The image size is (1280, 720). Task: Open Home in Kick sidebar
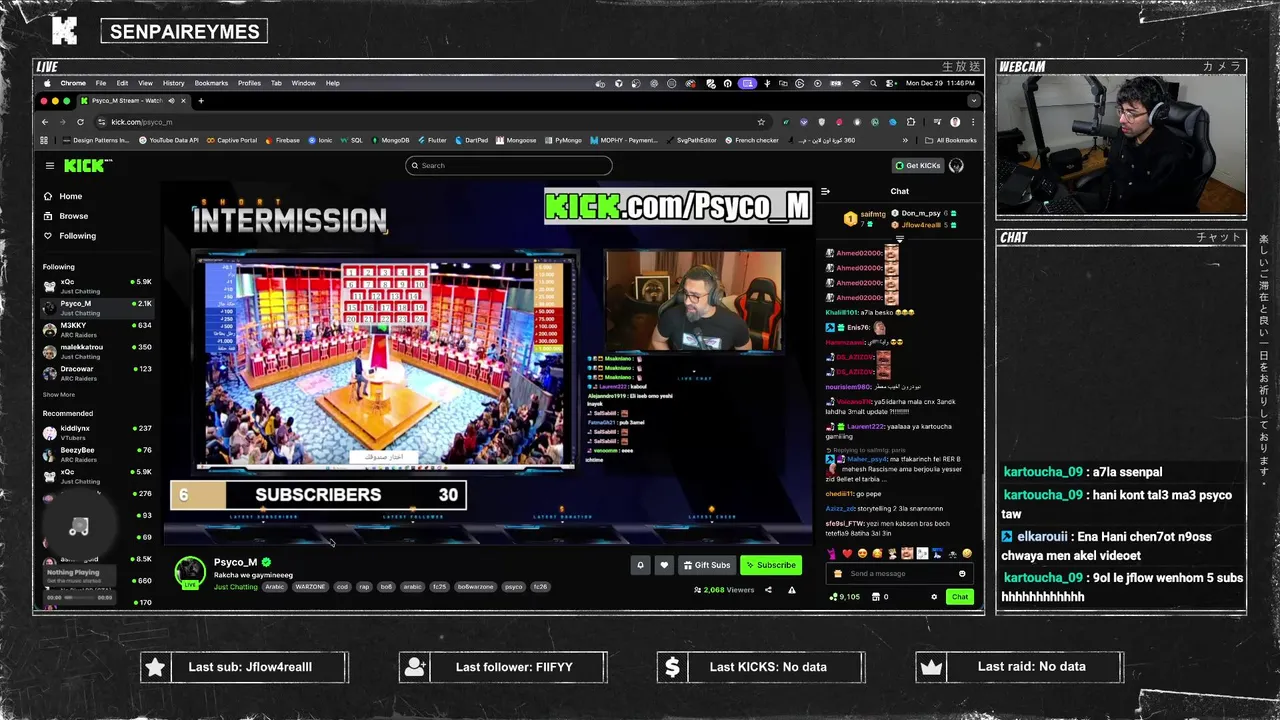coord(63,196)
